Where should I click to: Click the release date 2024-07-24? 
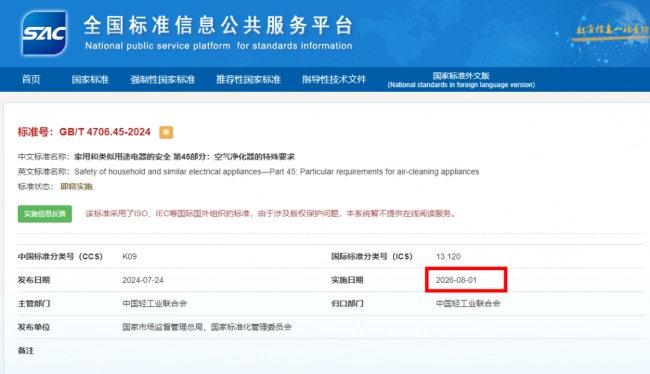click(143, 280)
